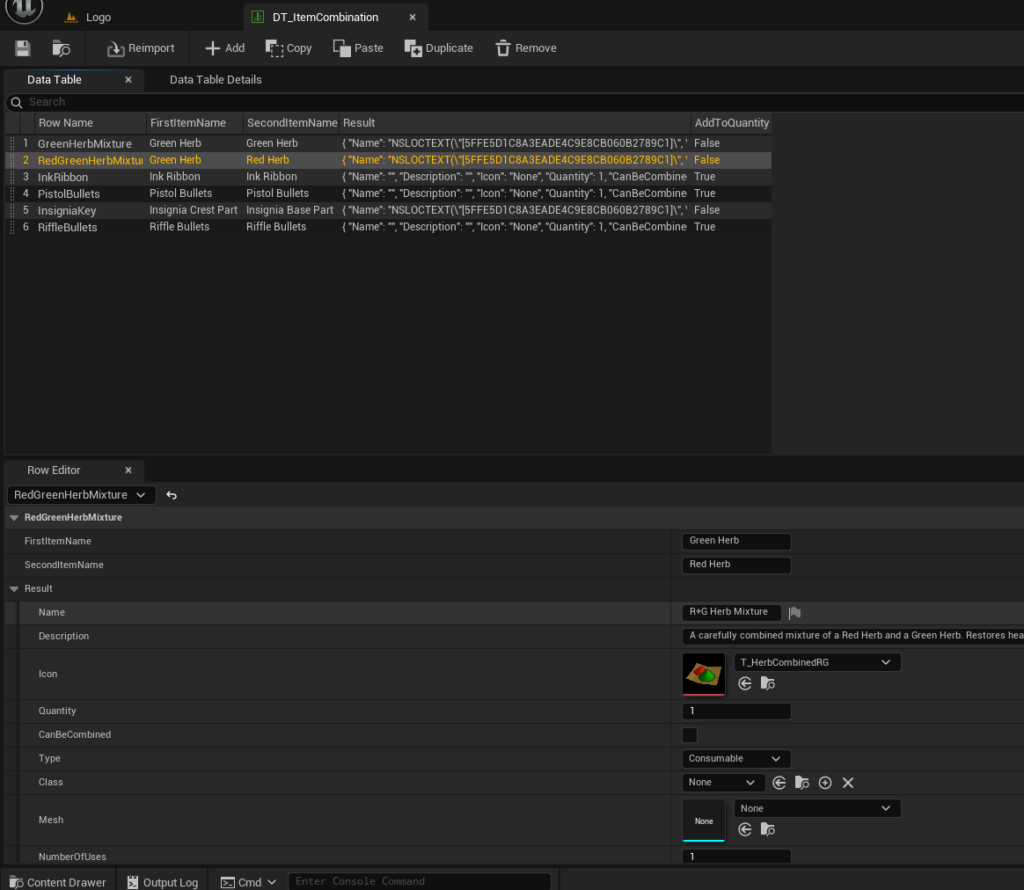Use selected asset arrow for Icon texture

745,684
